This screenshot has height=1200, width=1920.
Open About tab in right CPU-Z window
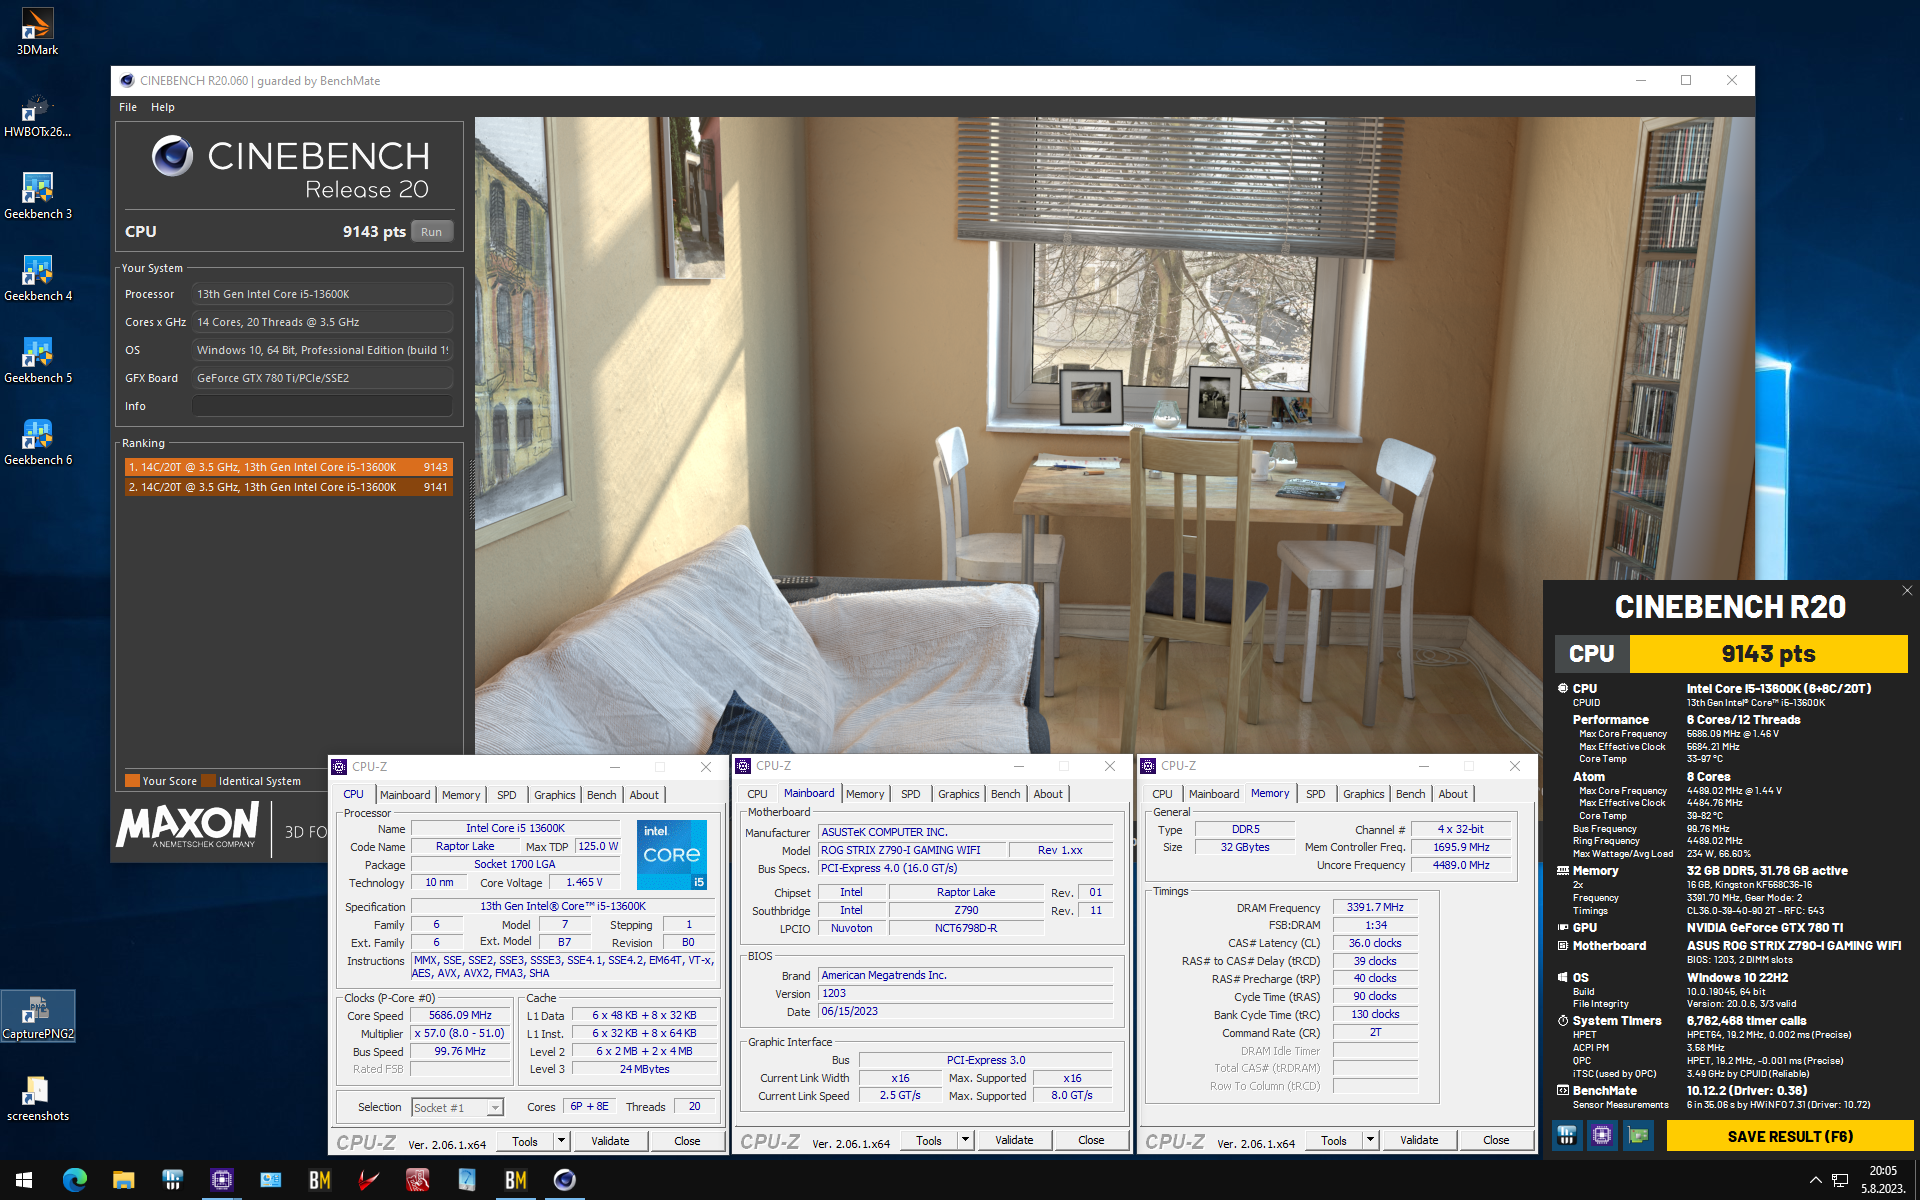[x=1453, y=794]
